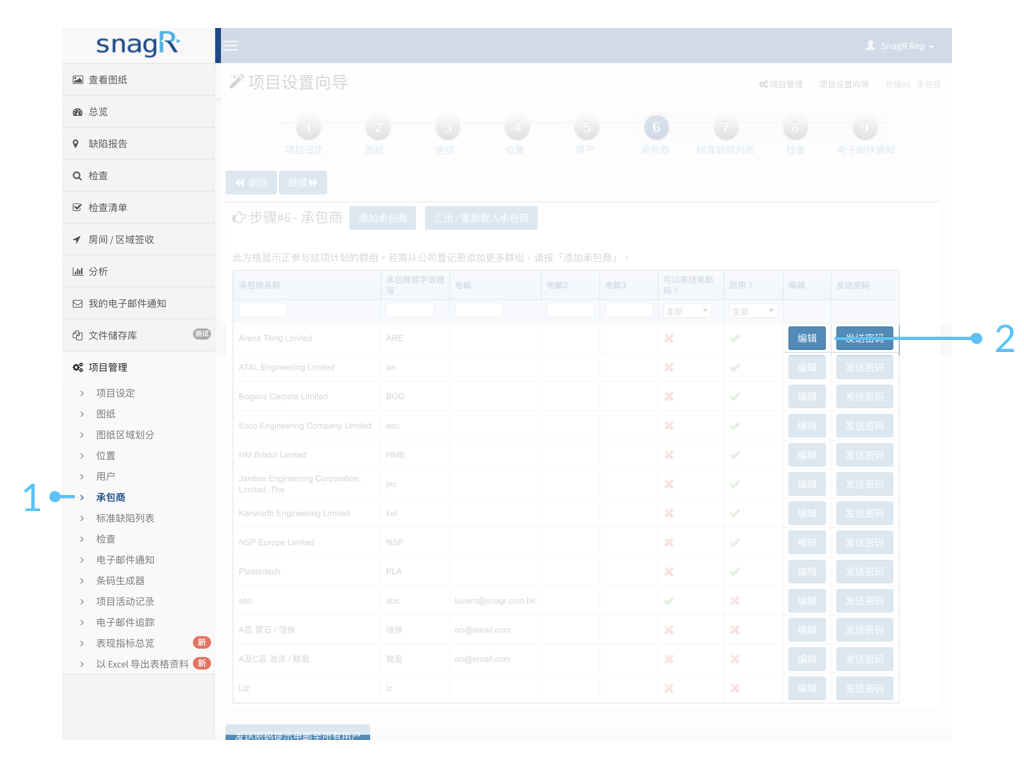Screen dimensions: 1024x768
Task: Click the 承包商名称 filter input
Action: click(x=263, y=310)
